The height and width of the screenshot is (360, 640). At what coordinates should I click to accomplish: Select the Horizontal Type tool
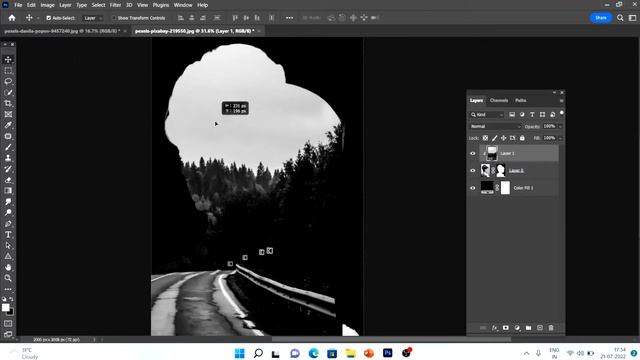click(x=8, y=235)
